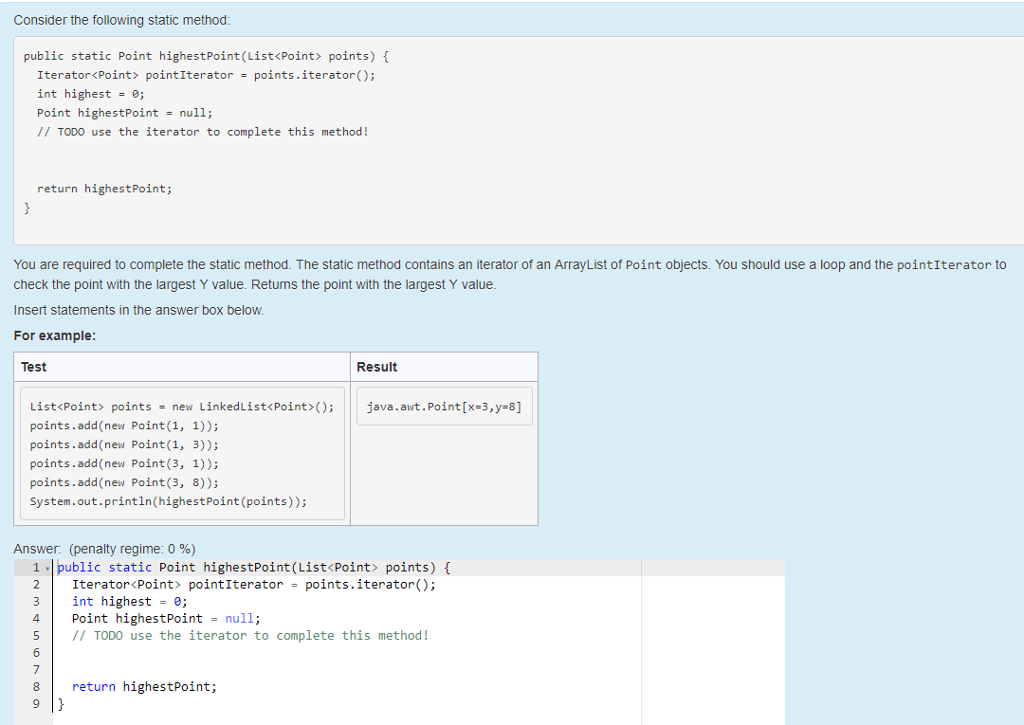1024x725 pixels.
Task: Click the 'int highest = 0;' line in answer editor
Action: (129, 602)
